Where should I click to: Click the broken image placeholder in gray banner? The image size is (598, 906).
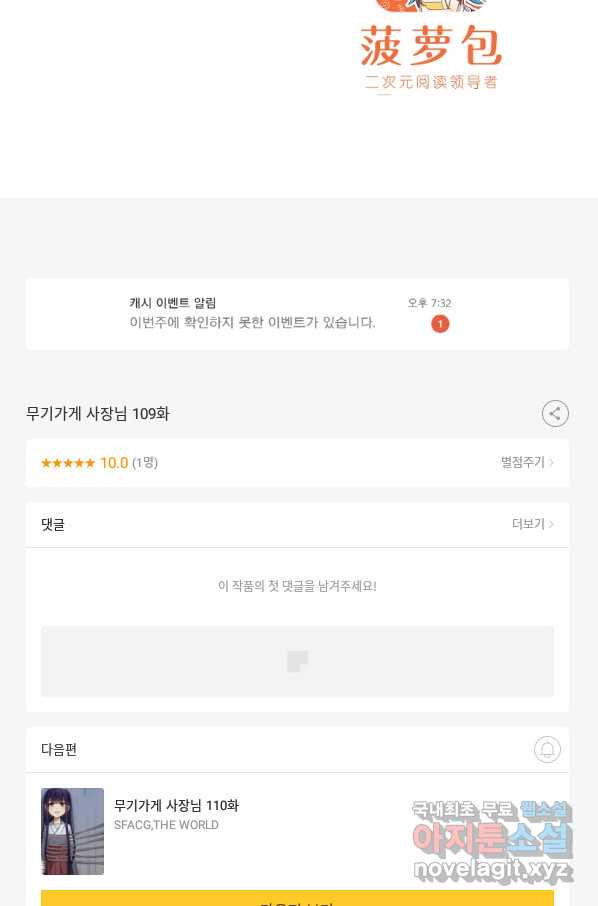pos(298,661)
